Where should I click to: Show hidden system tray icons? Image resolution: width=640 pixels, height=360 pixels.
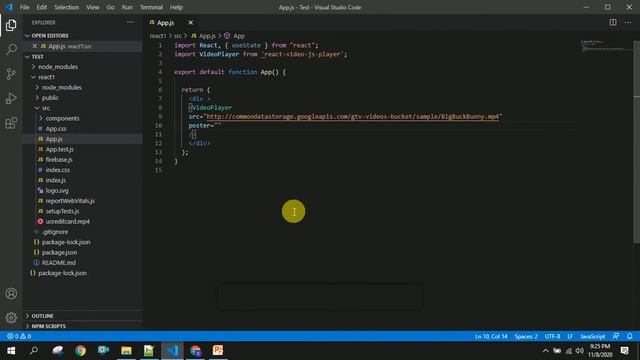tap(546, 351)
